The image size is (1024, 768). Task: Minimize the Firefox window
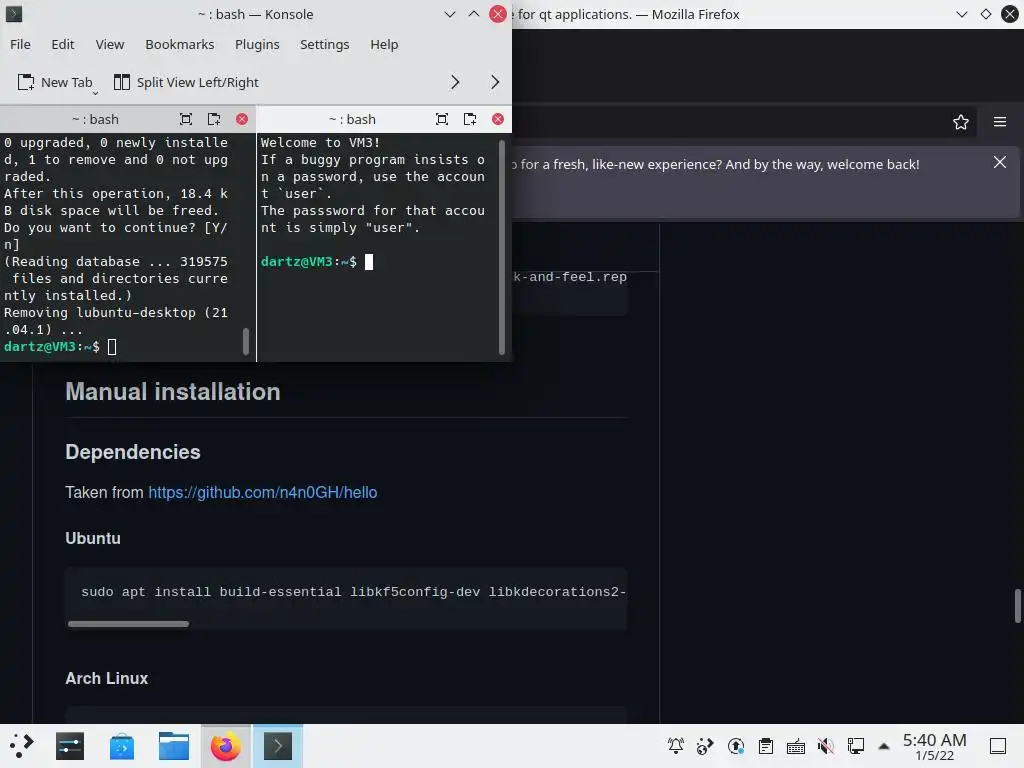click(x=962, y=14)
